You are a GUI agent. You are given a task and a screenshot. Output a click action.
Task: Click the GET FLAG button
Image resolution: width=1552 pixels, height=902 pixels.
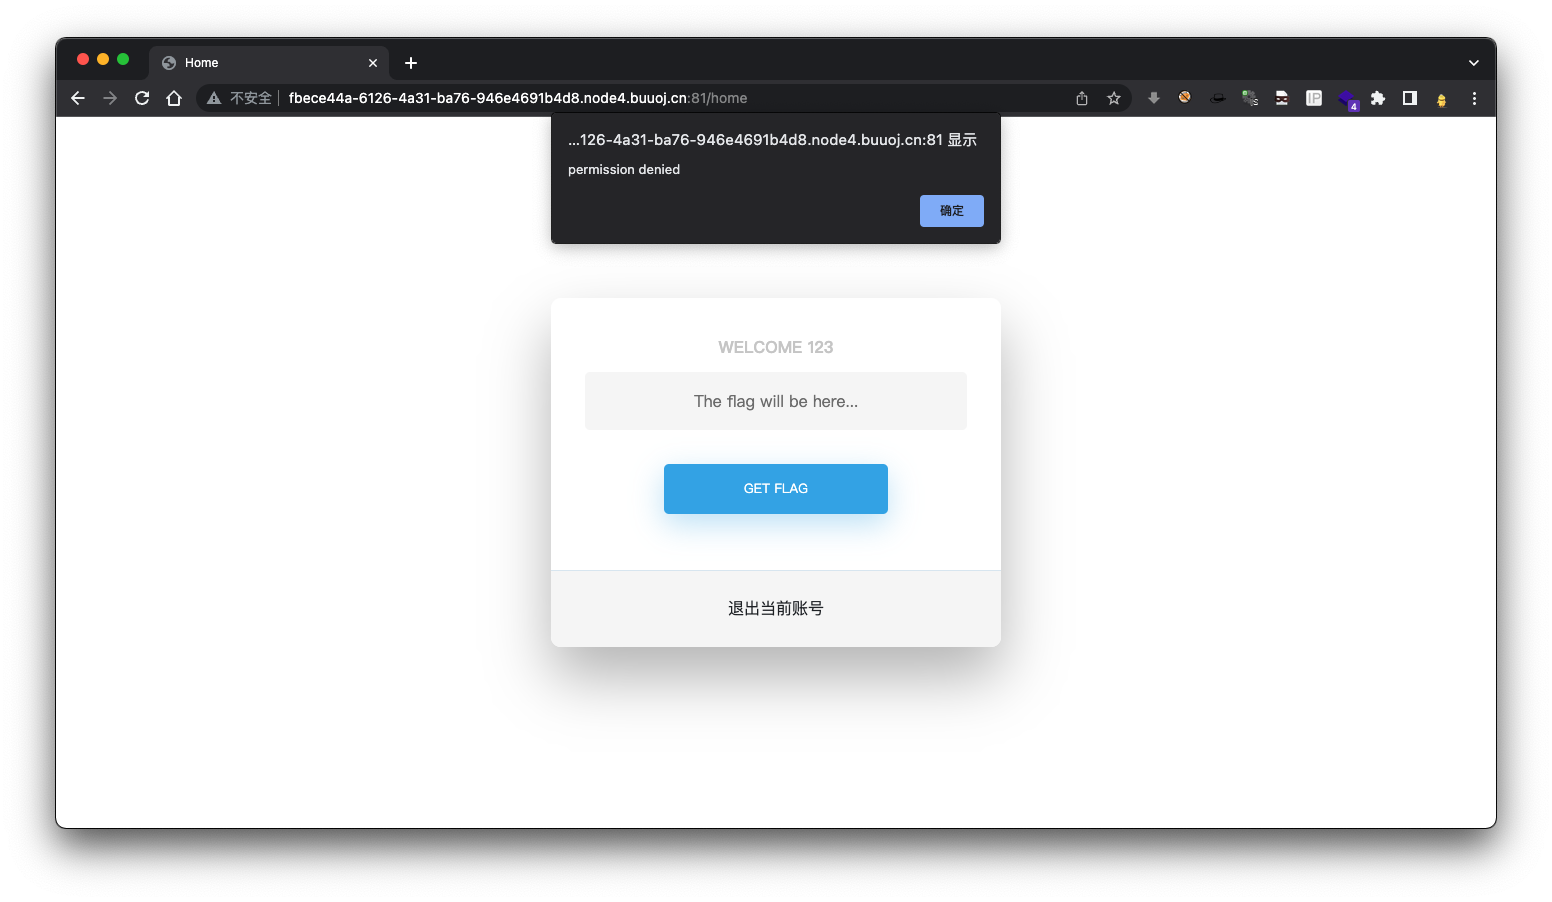[776, 489]
